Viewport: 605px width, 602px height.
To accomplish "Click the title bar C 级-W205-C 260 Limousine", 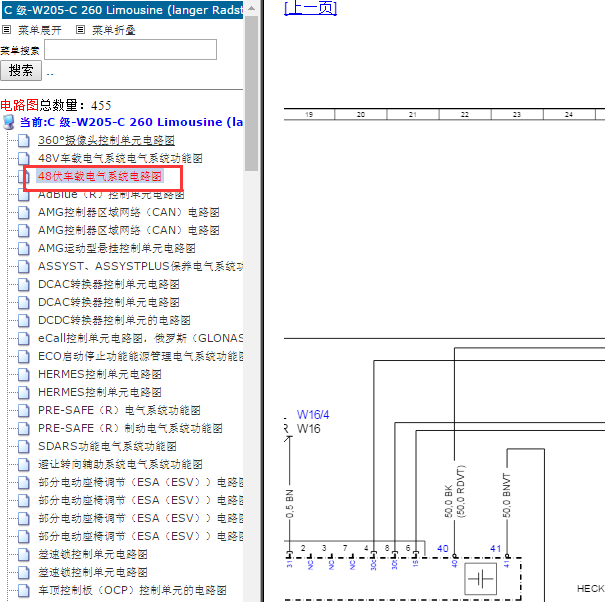I will tap(123, 10).
